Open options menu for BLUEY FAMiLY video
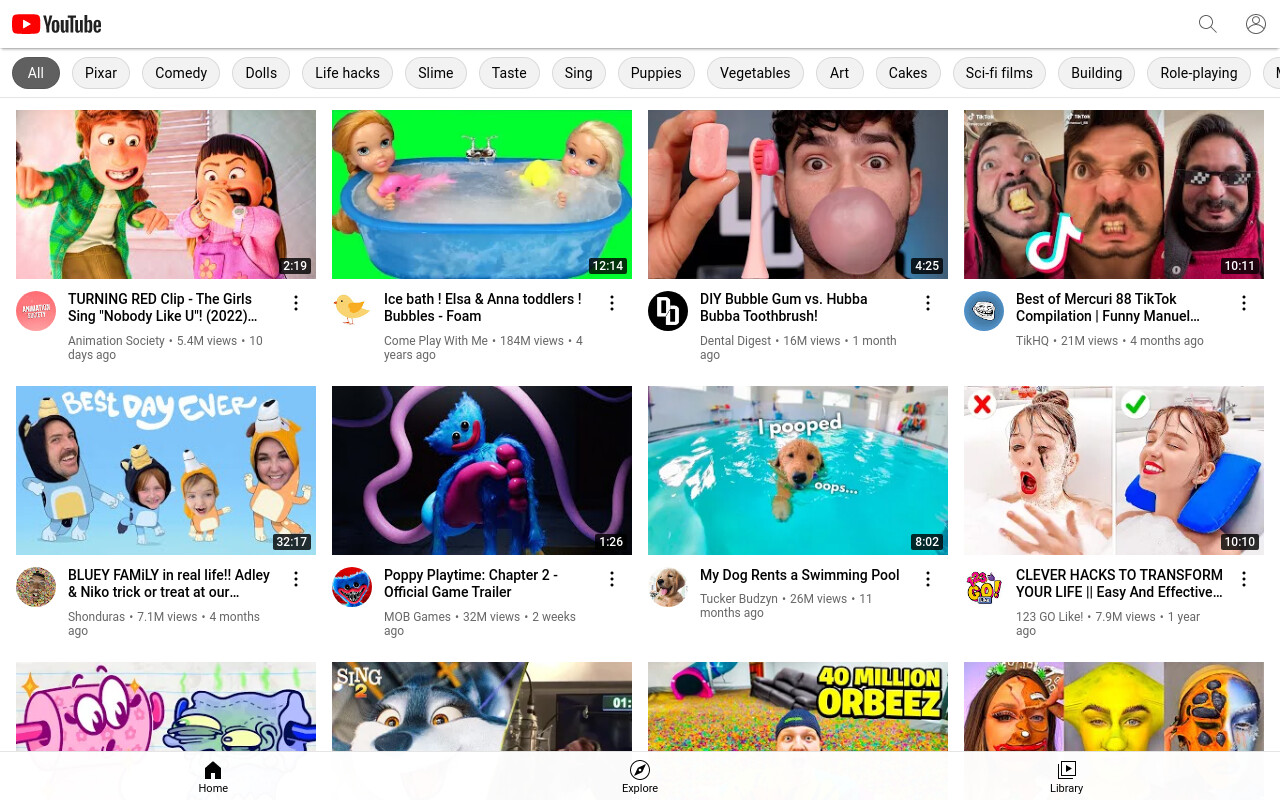 tap(296, 579)
